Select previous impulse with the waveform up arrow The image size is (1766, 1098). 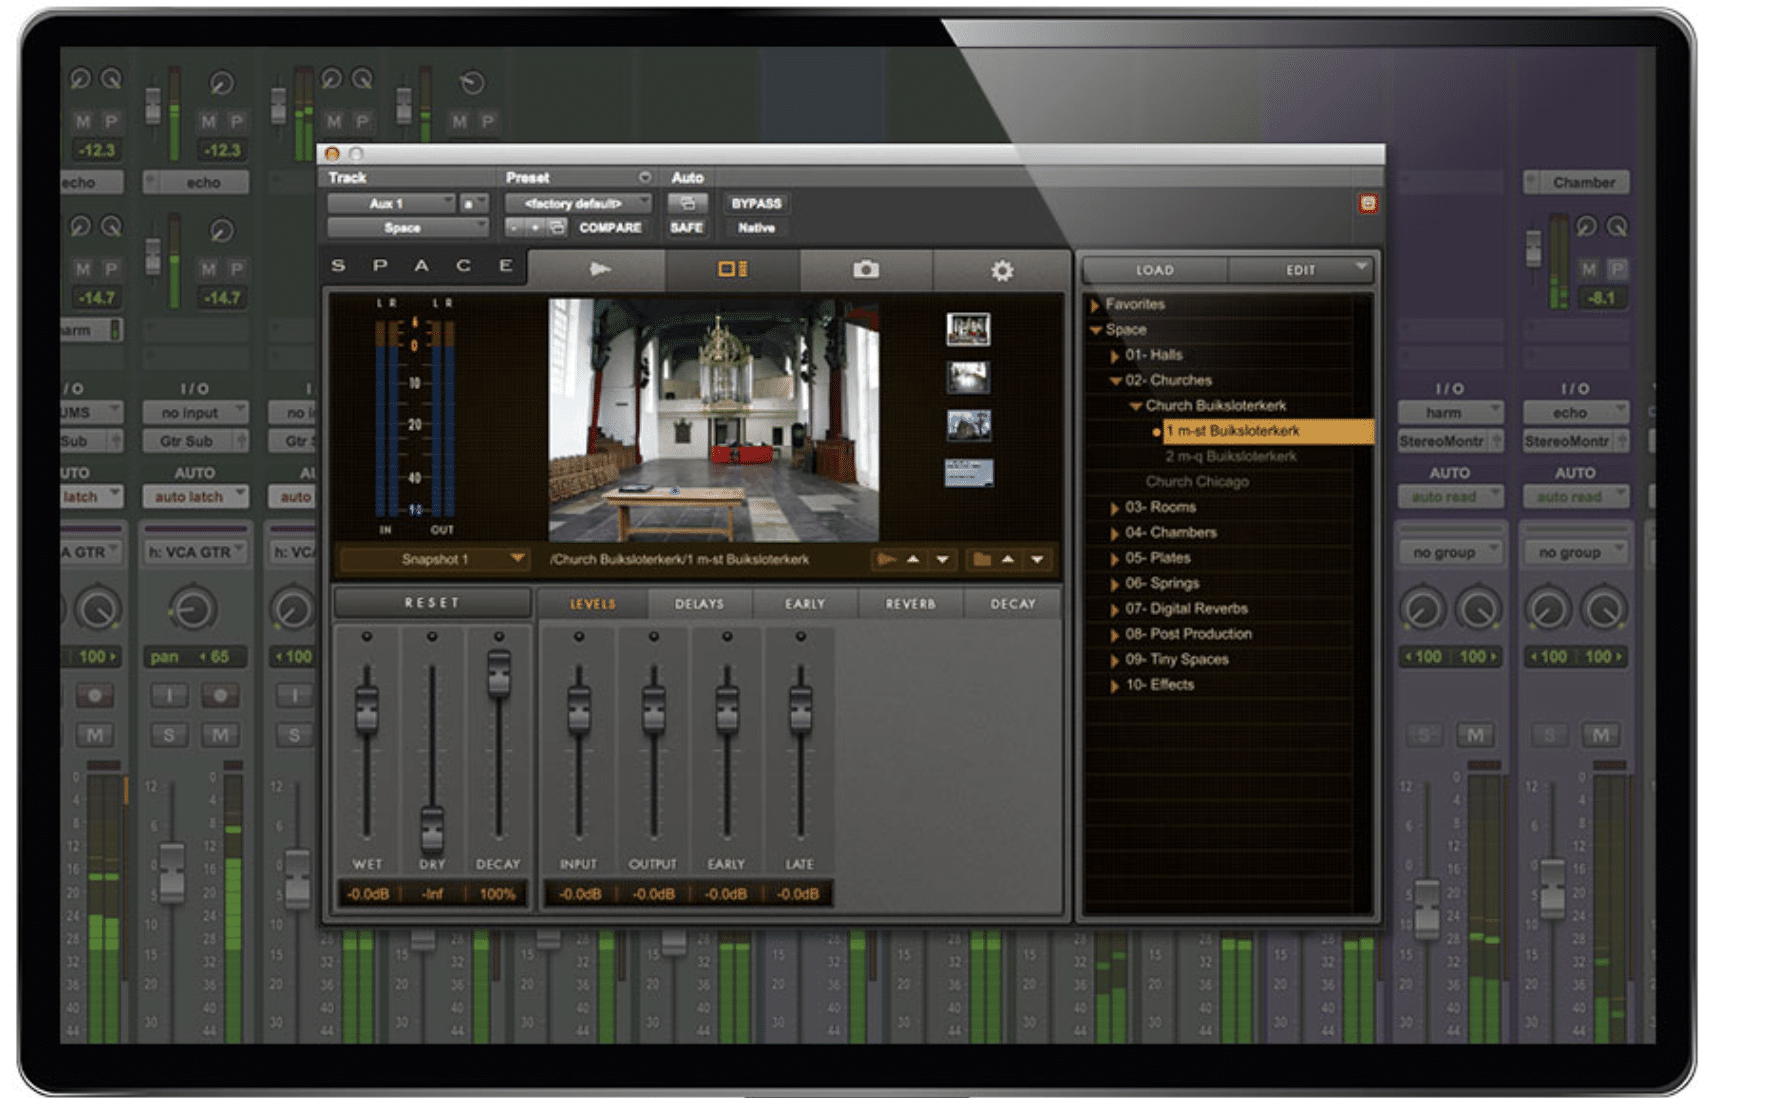pyautogui.click(x=913, y=559)
